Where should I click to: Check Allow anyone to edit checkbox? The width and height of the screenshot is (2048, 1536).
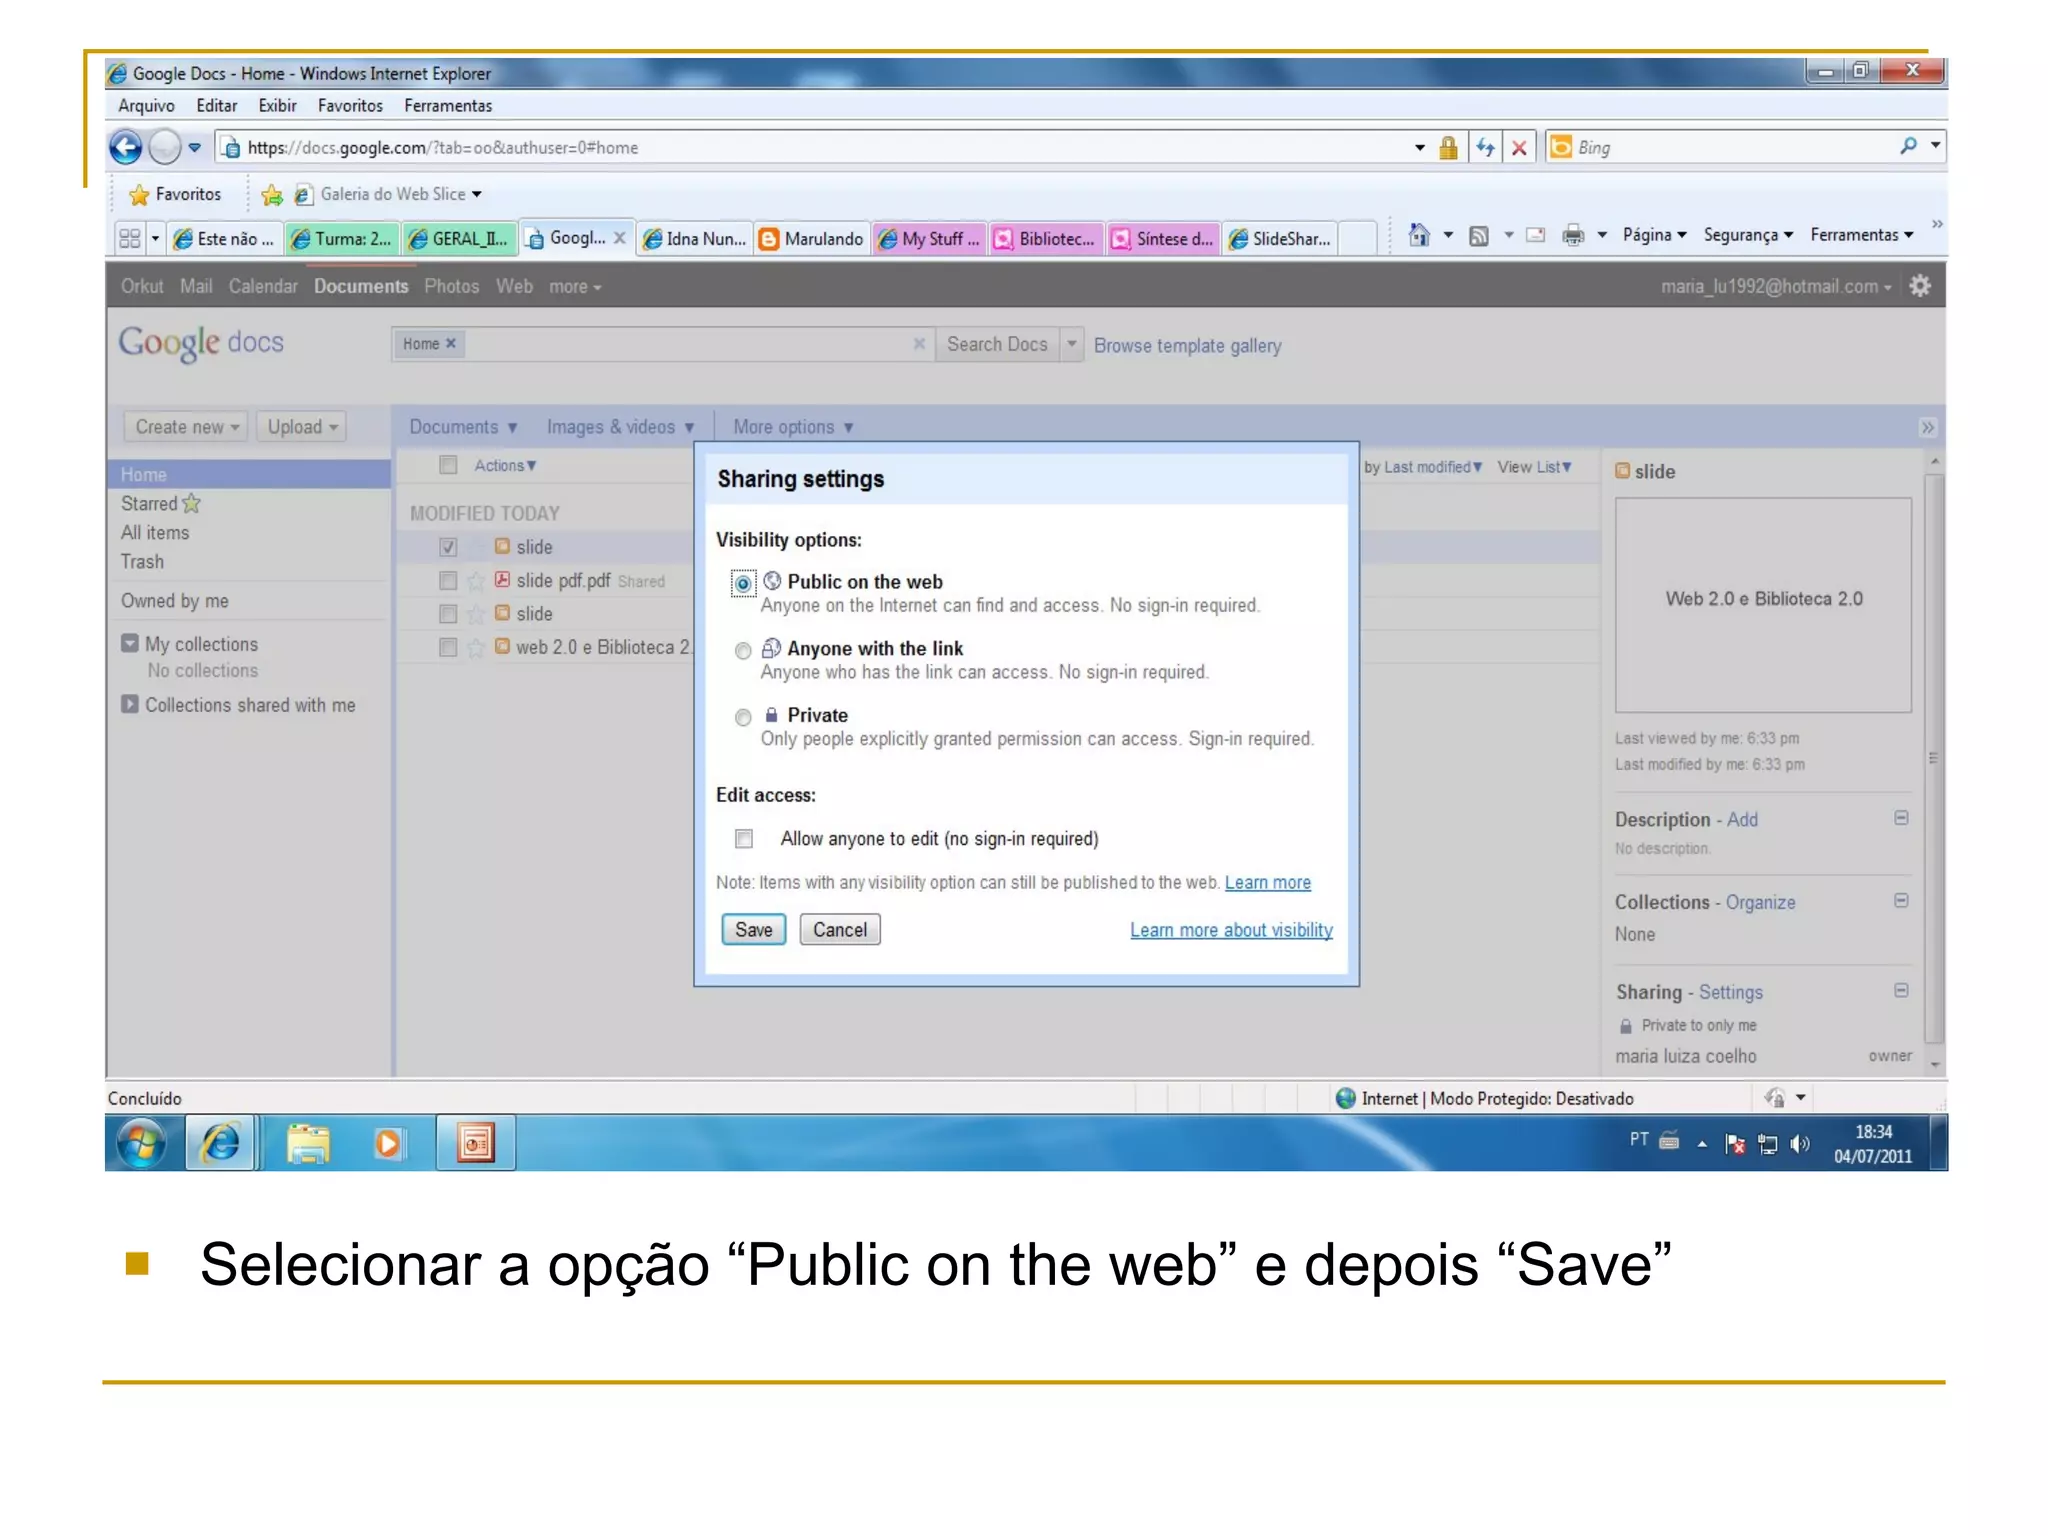click(744, 838)
